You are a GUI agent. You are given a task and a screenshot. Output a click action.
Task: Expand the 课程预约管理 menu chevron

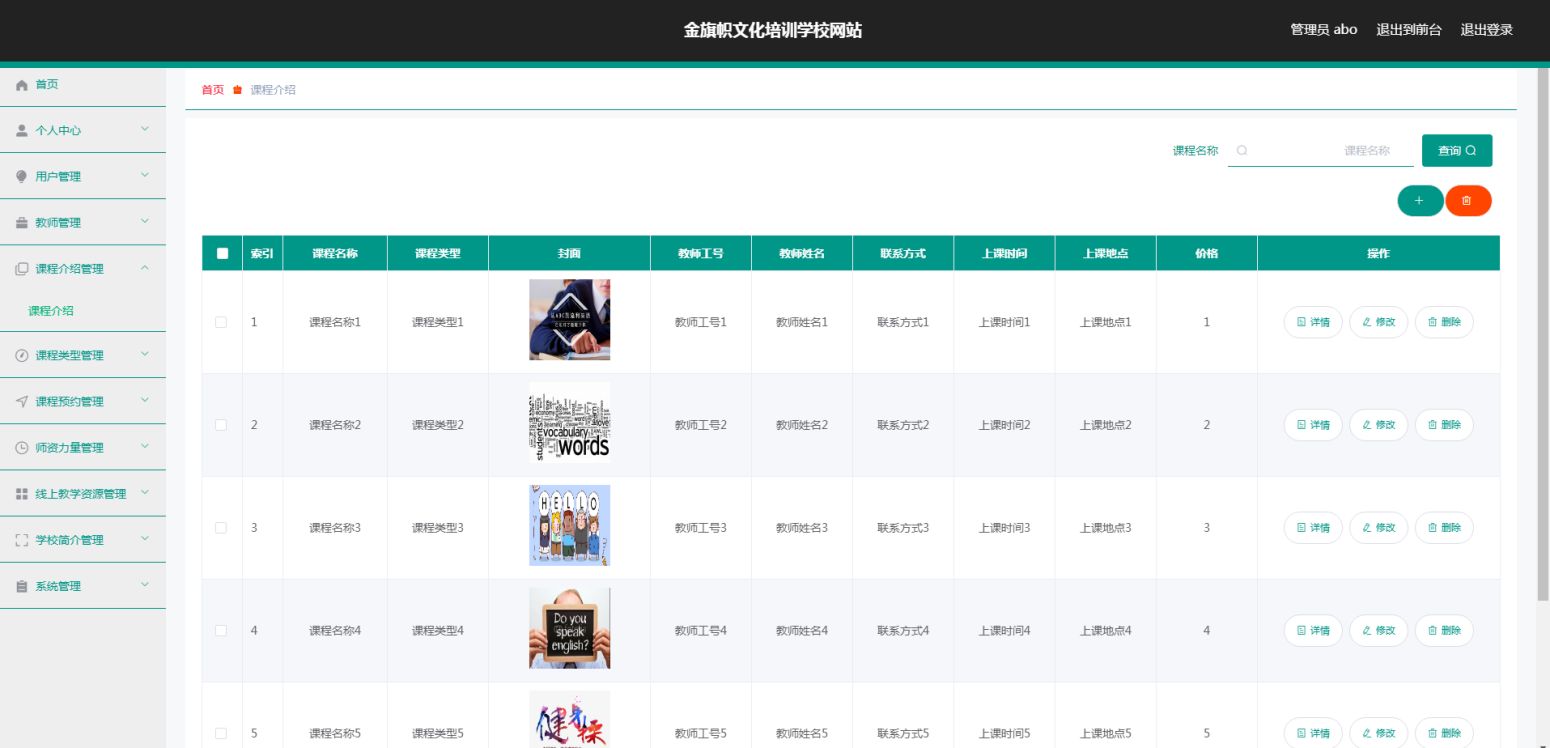click(x=145, y=400)
